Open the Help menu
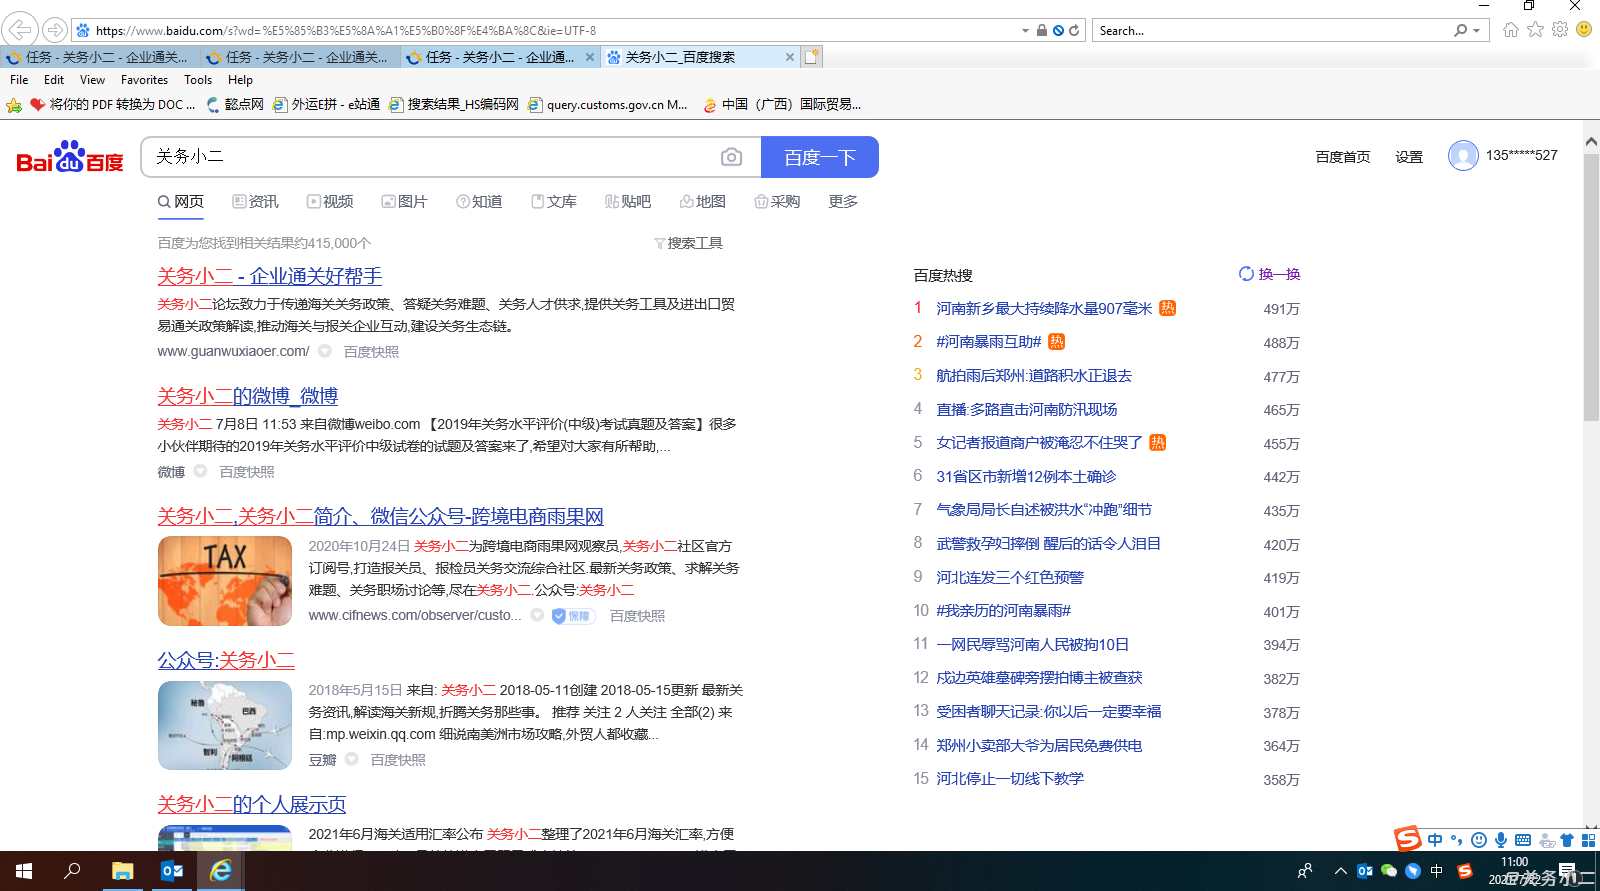Viewport: 1600px width, 891px height. click(x=240, y=80)
